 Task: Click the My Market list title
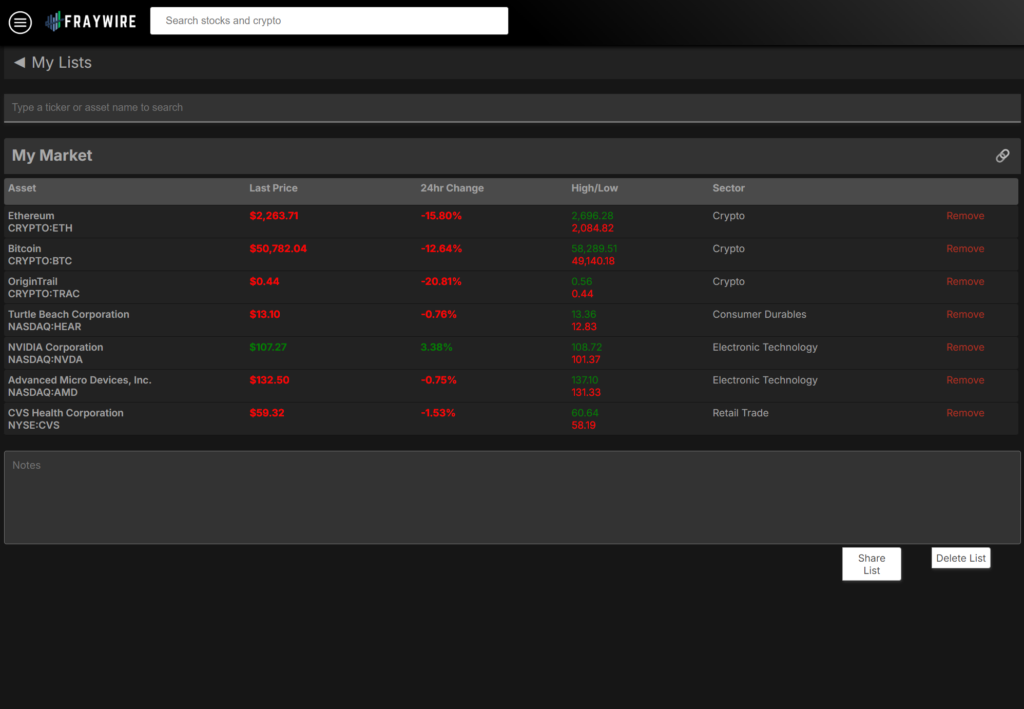tap(52, 155)
